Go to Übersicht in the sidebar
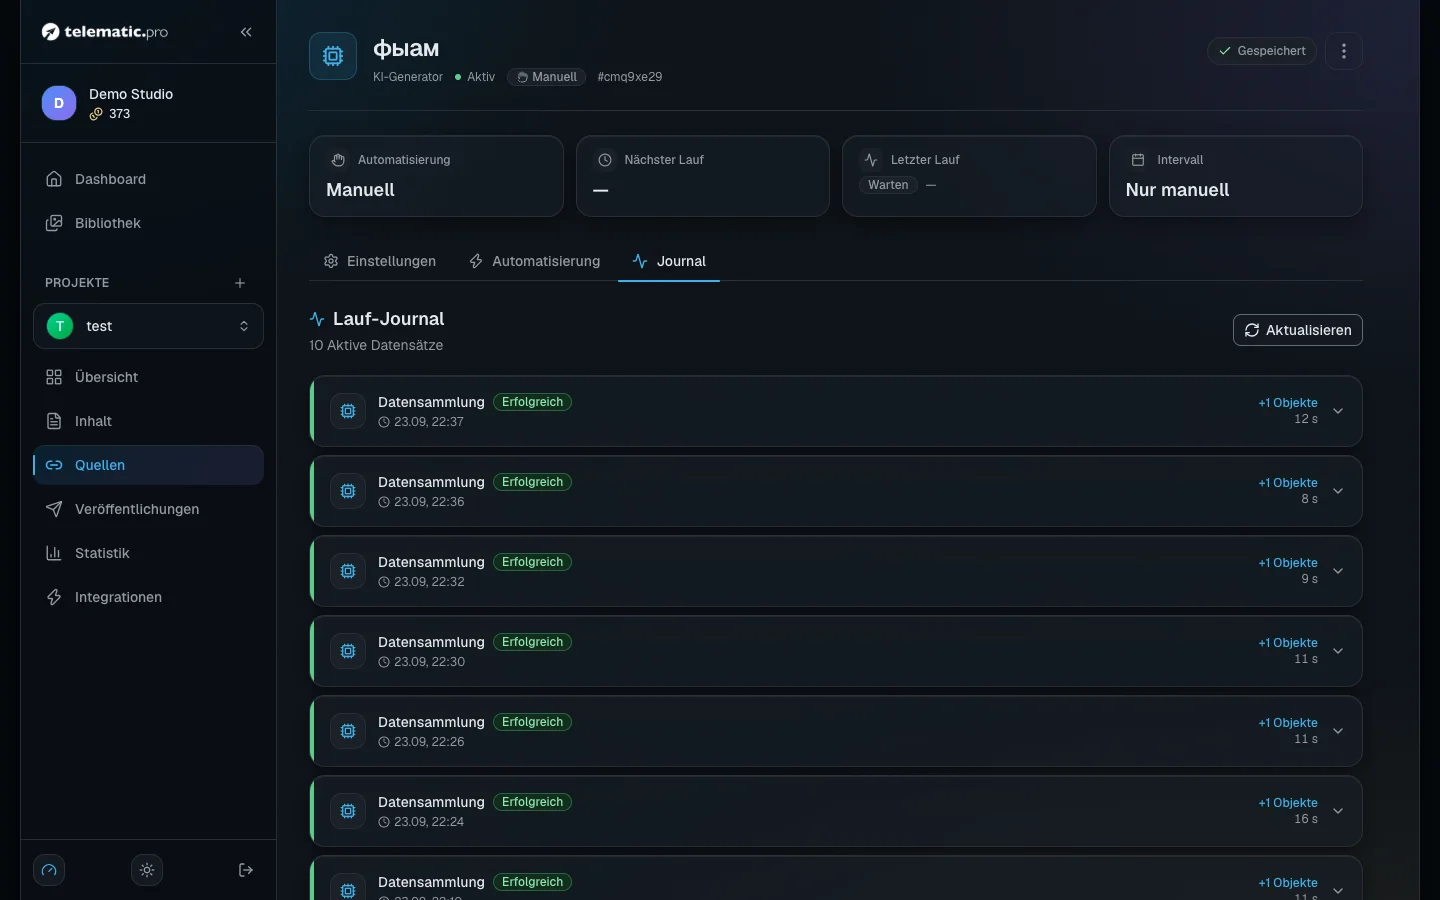Screen dimensions: 1440x900 pyautogui.click(x=148, y=377)
